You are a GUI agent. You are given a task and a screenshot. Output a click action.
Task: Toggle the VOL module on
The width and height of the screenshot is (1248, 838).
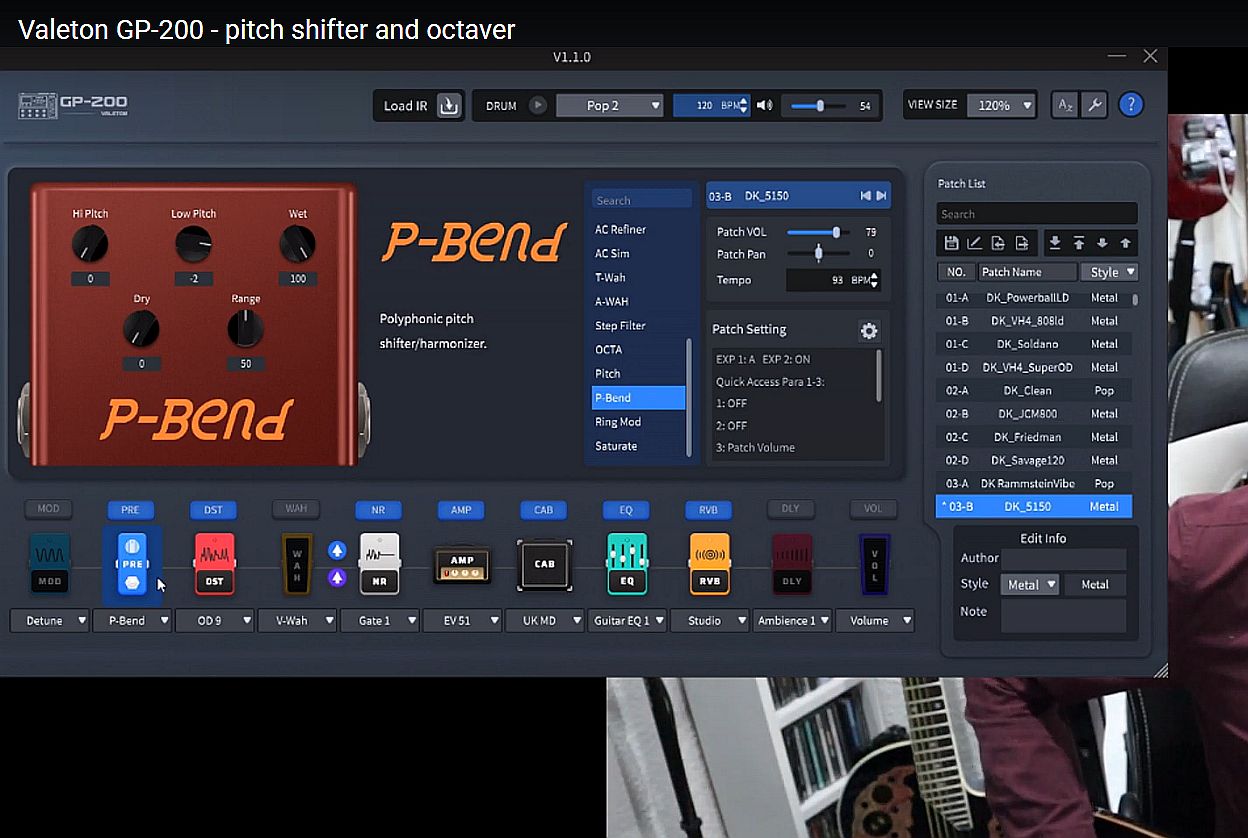pyautogui.click(x=873, y=509)
